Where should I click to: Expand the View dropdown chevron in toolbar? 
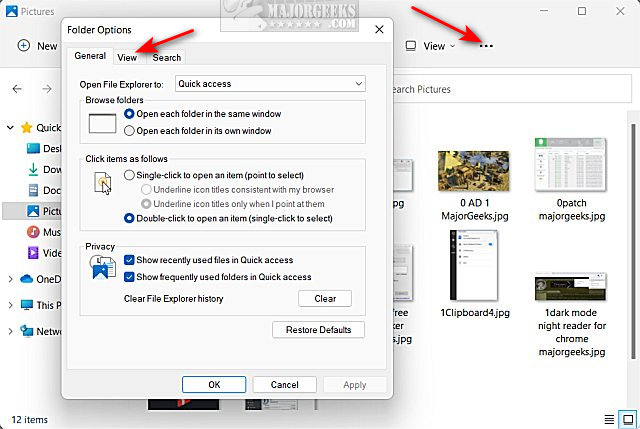(x=452, y=46)
